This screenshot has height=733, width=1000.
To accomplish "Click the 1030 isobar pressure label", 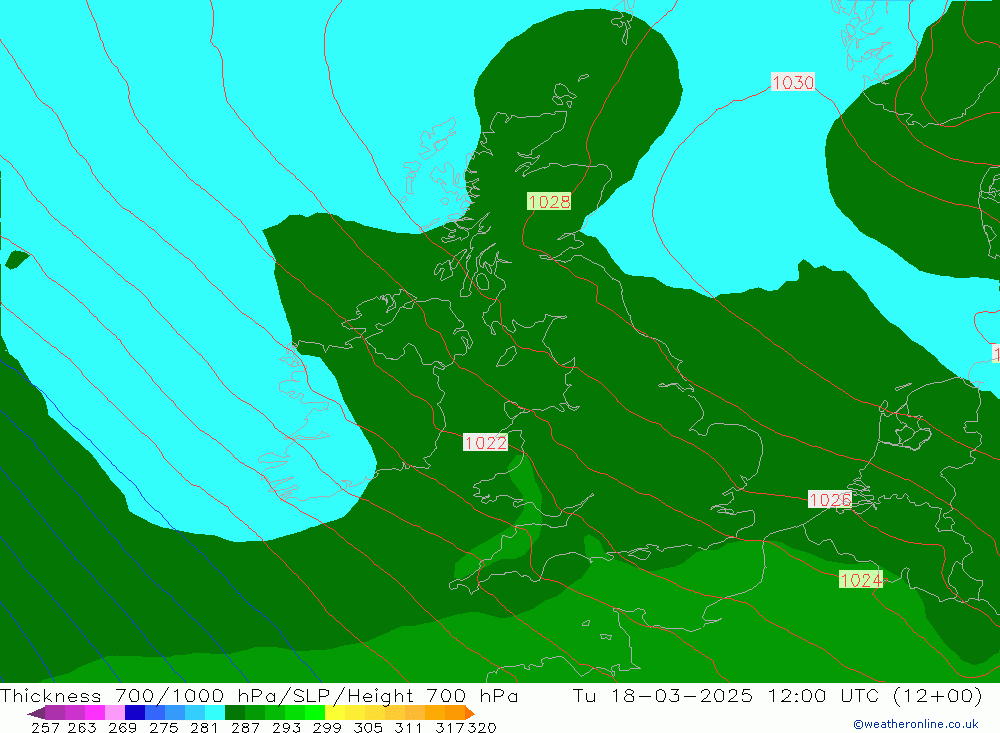I will (x=793, y=82).
